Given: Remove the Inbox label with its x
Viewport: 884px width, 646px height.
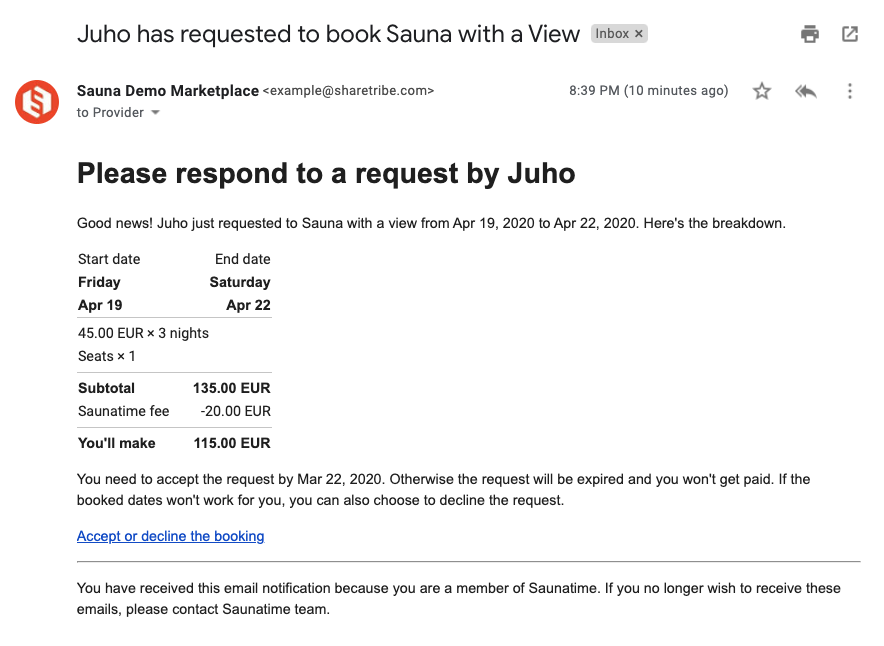Looking at the screenshot, I should [x=640, y=34].
